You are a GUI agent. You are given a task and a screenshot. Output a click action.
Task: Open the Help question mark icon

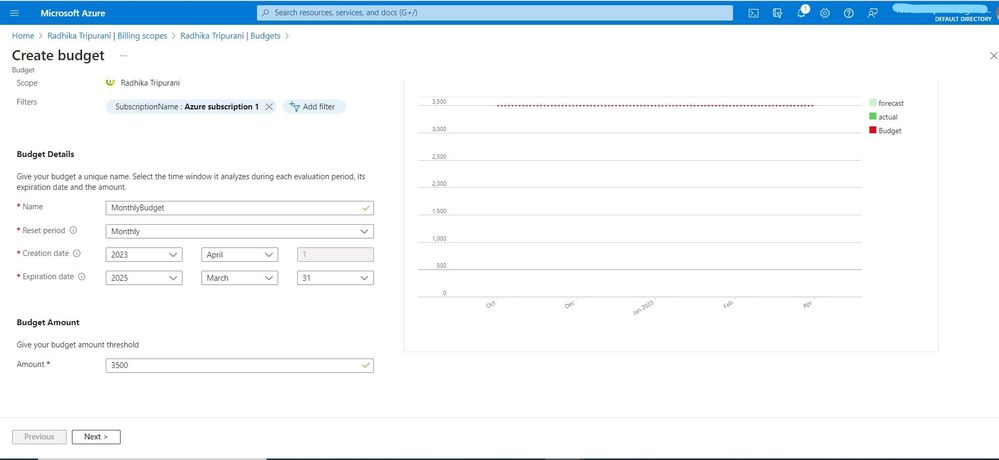pyautogui.click(x=848, y=13)
